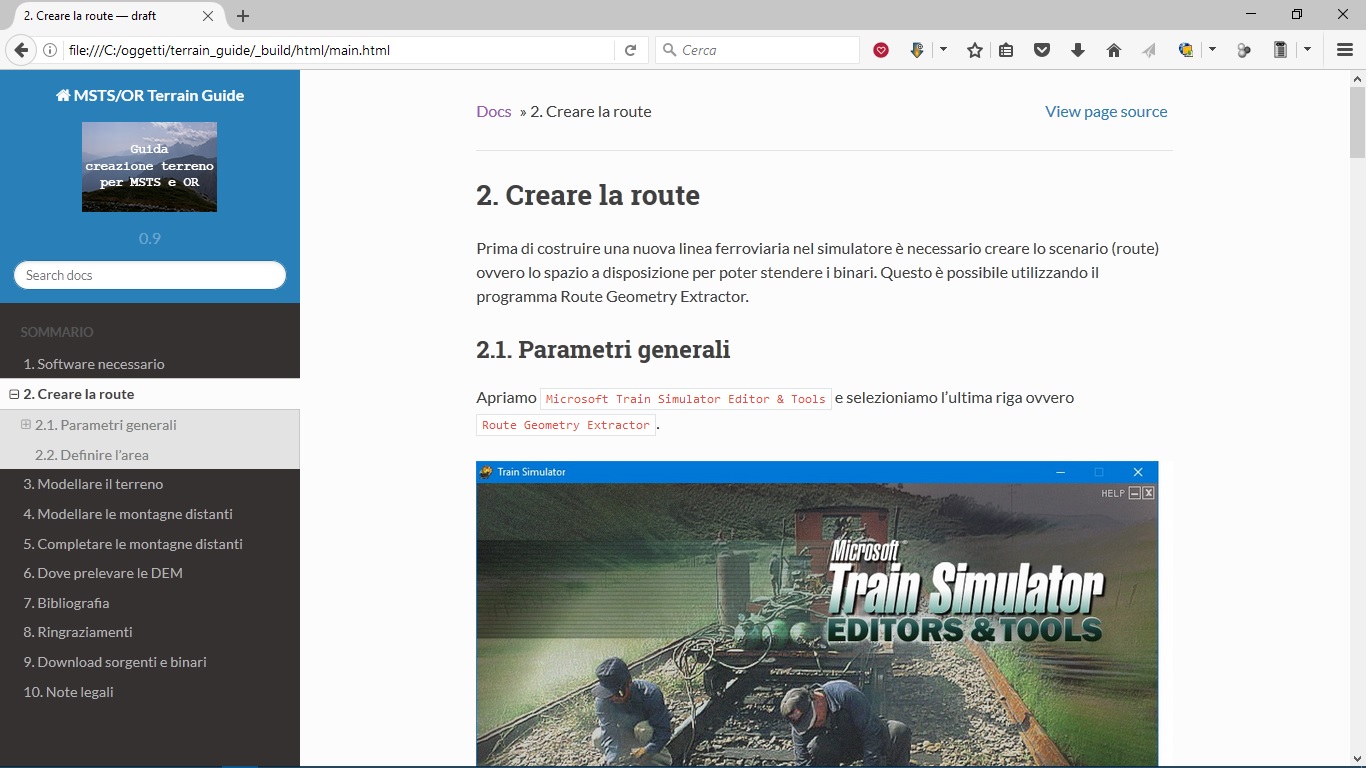
Task: Click the red heart extension icon
Action: coord(881,50)
